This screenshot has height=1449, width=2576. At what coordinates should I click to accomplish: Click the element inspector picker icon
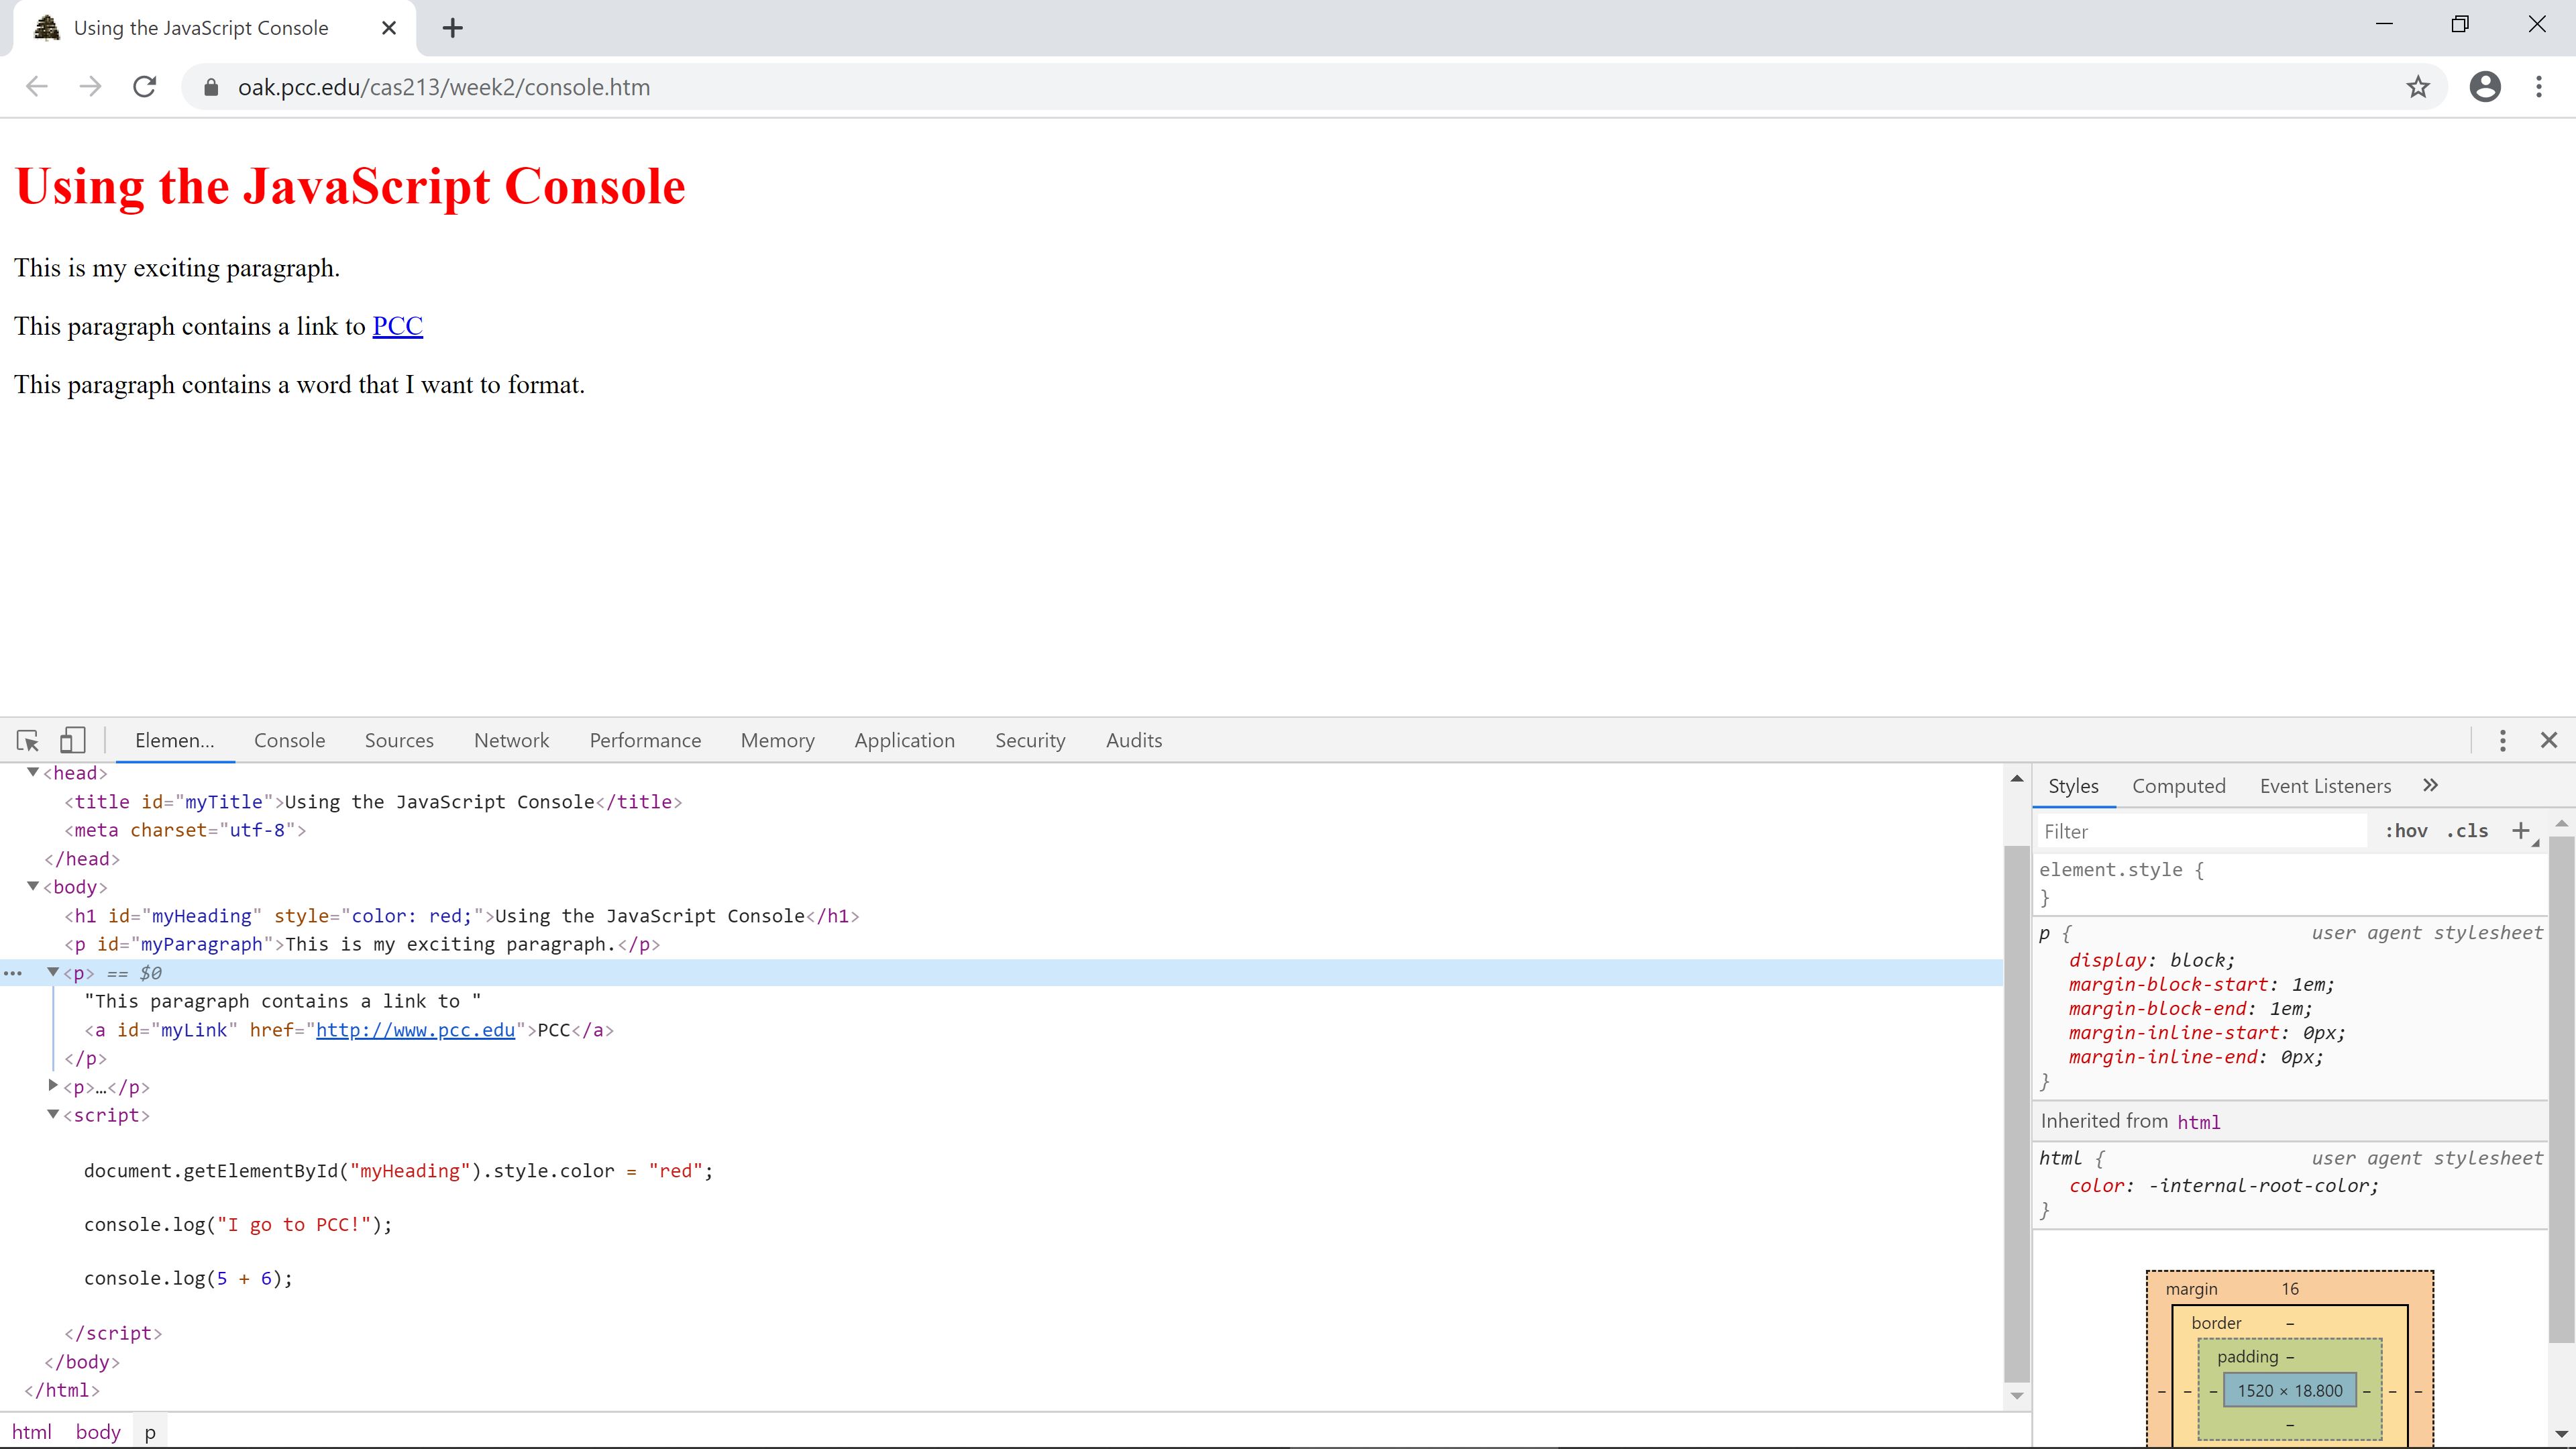click(28, 740)
